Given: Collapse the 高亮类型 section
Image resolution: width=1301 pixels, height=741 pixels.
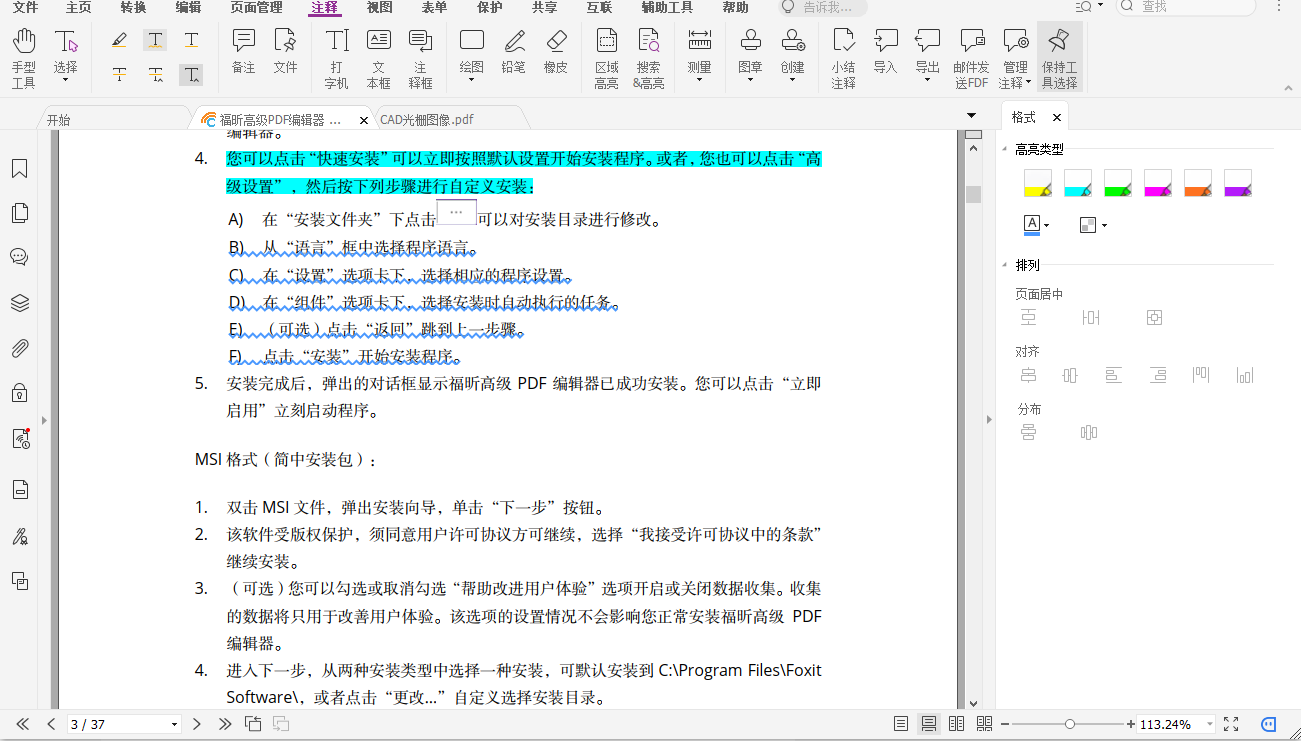Looking at the screenshot, I should 1006,149.
